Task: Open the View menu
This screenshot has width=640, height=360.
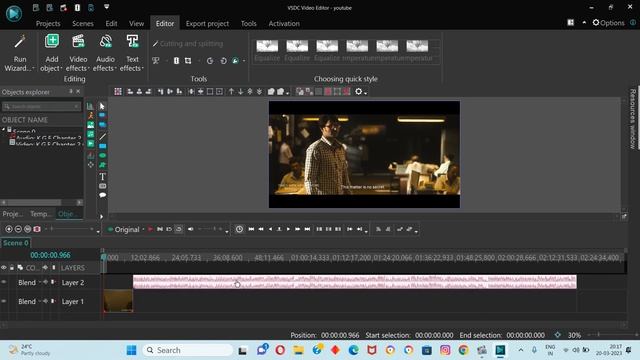Action: coord(136,23)
